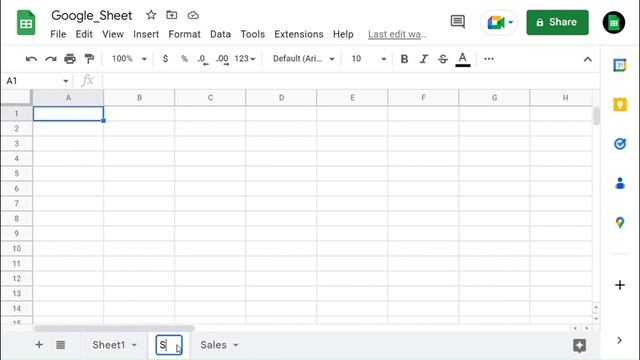The height and width of the screenshot is (360, 640).
Task: Select column B header
Action: [139, 98]
